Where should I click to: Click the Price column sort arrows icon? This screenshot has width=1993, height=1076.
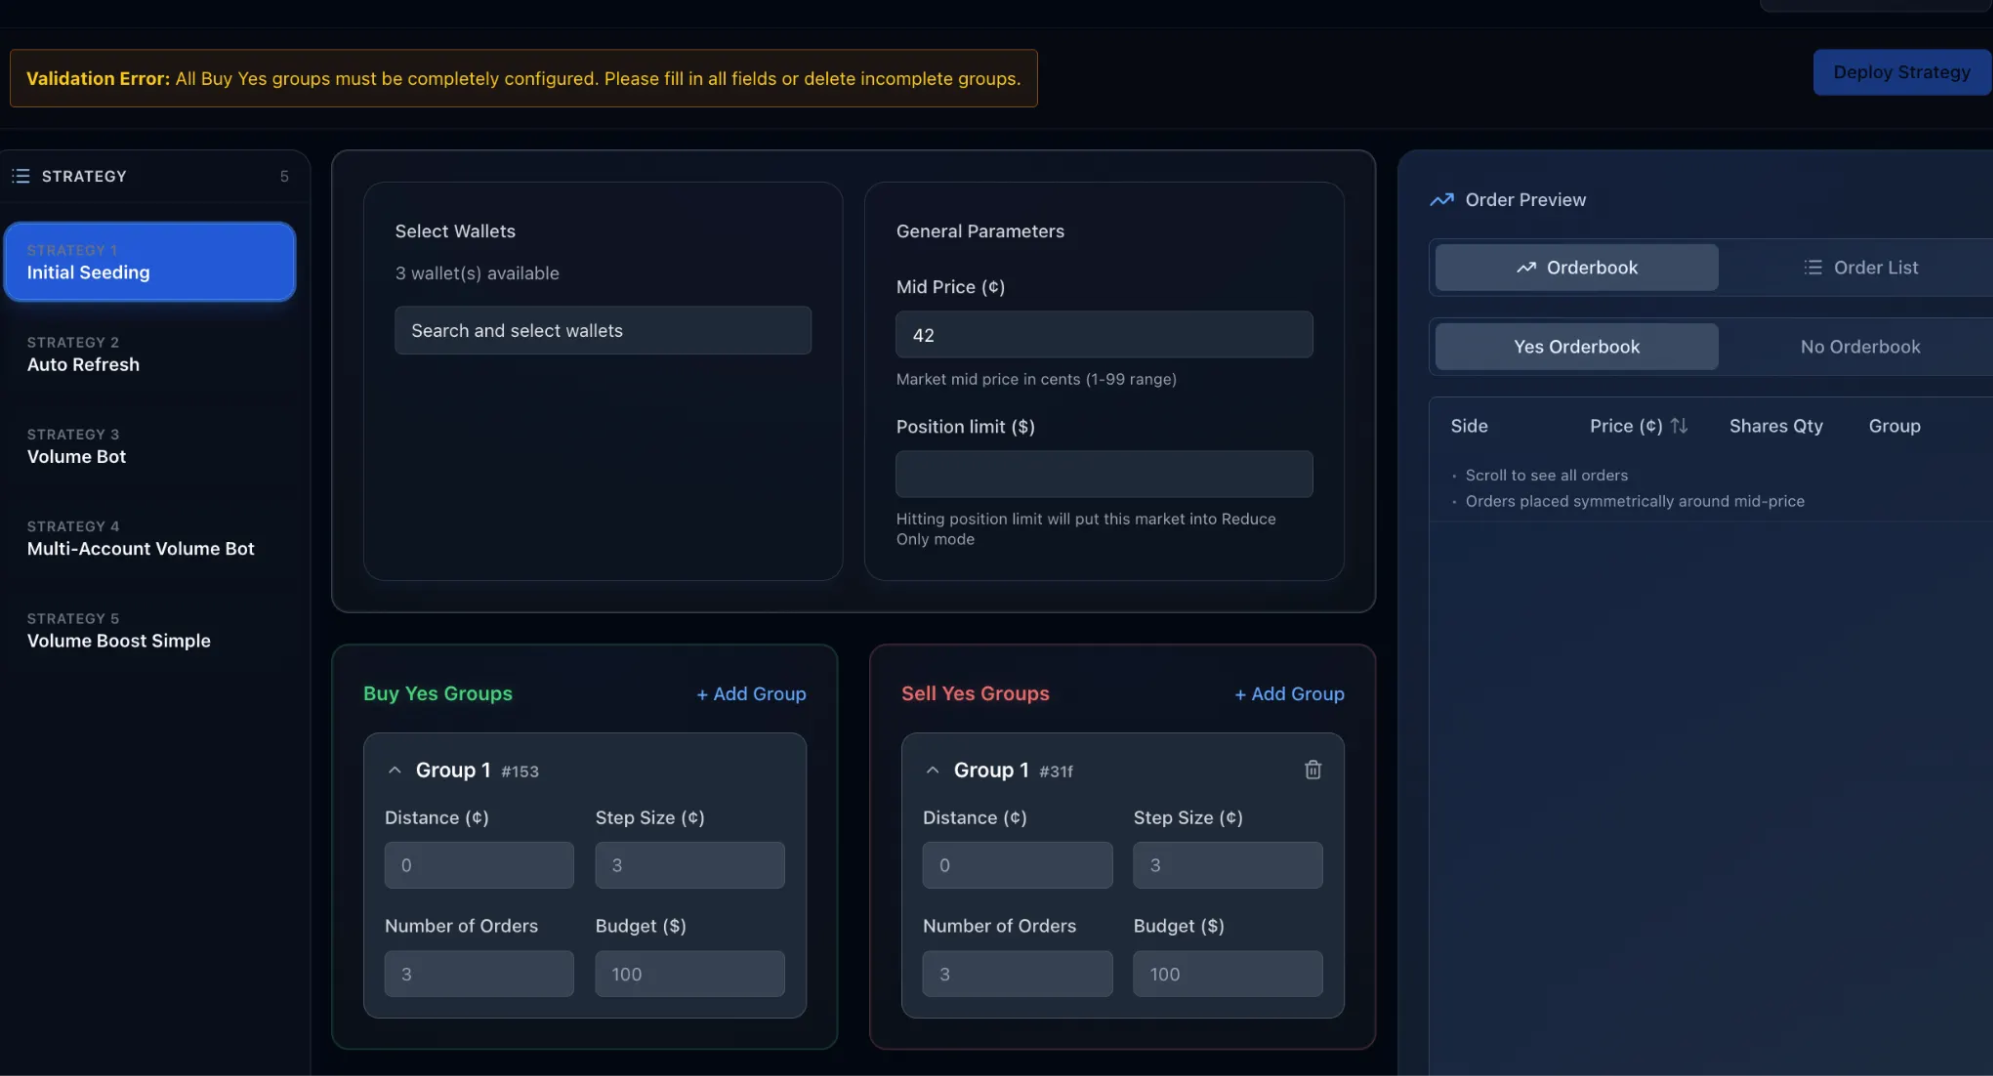(1679, 426)
